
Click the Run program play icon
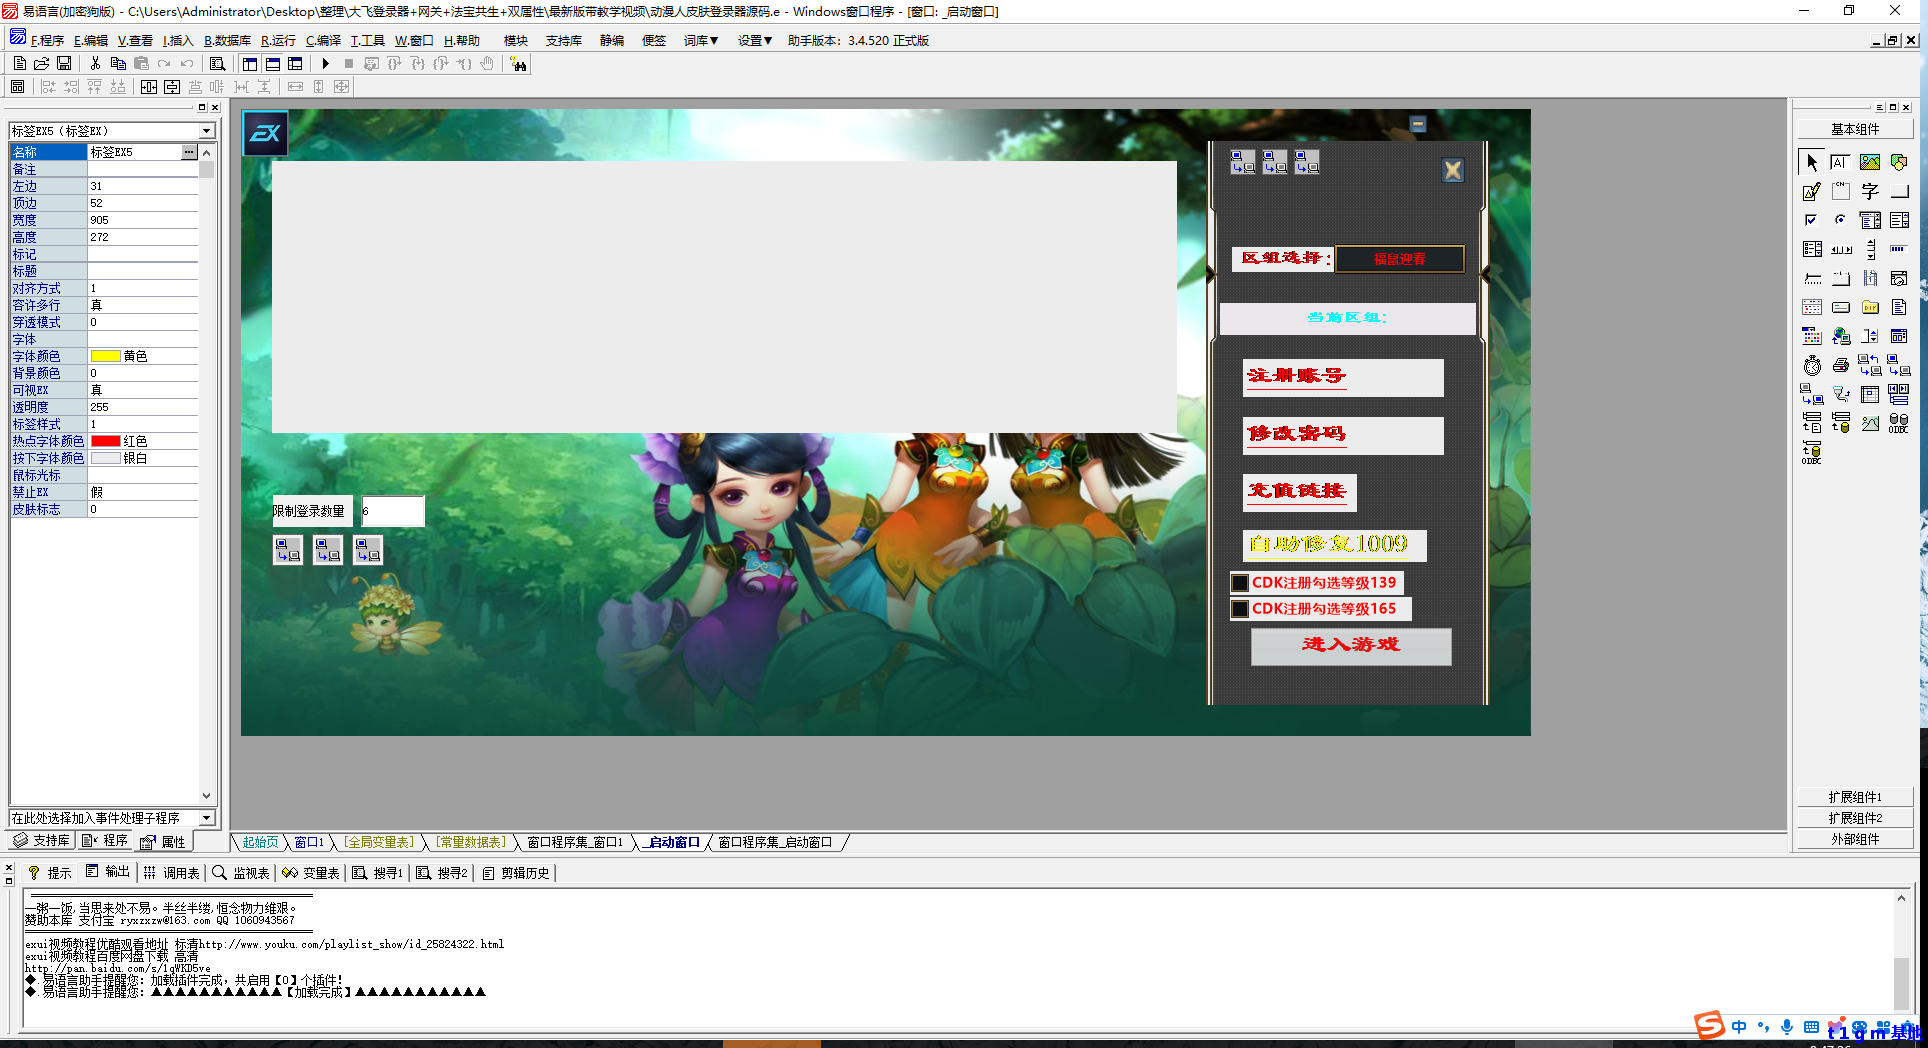click(326, 64)
